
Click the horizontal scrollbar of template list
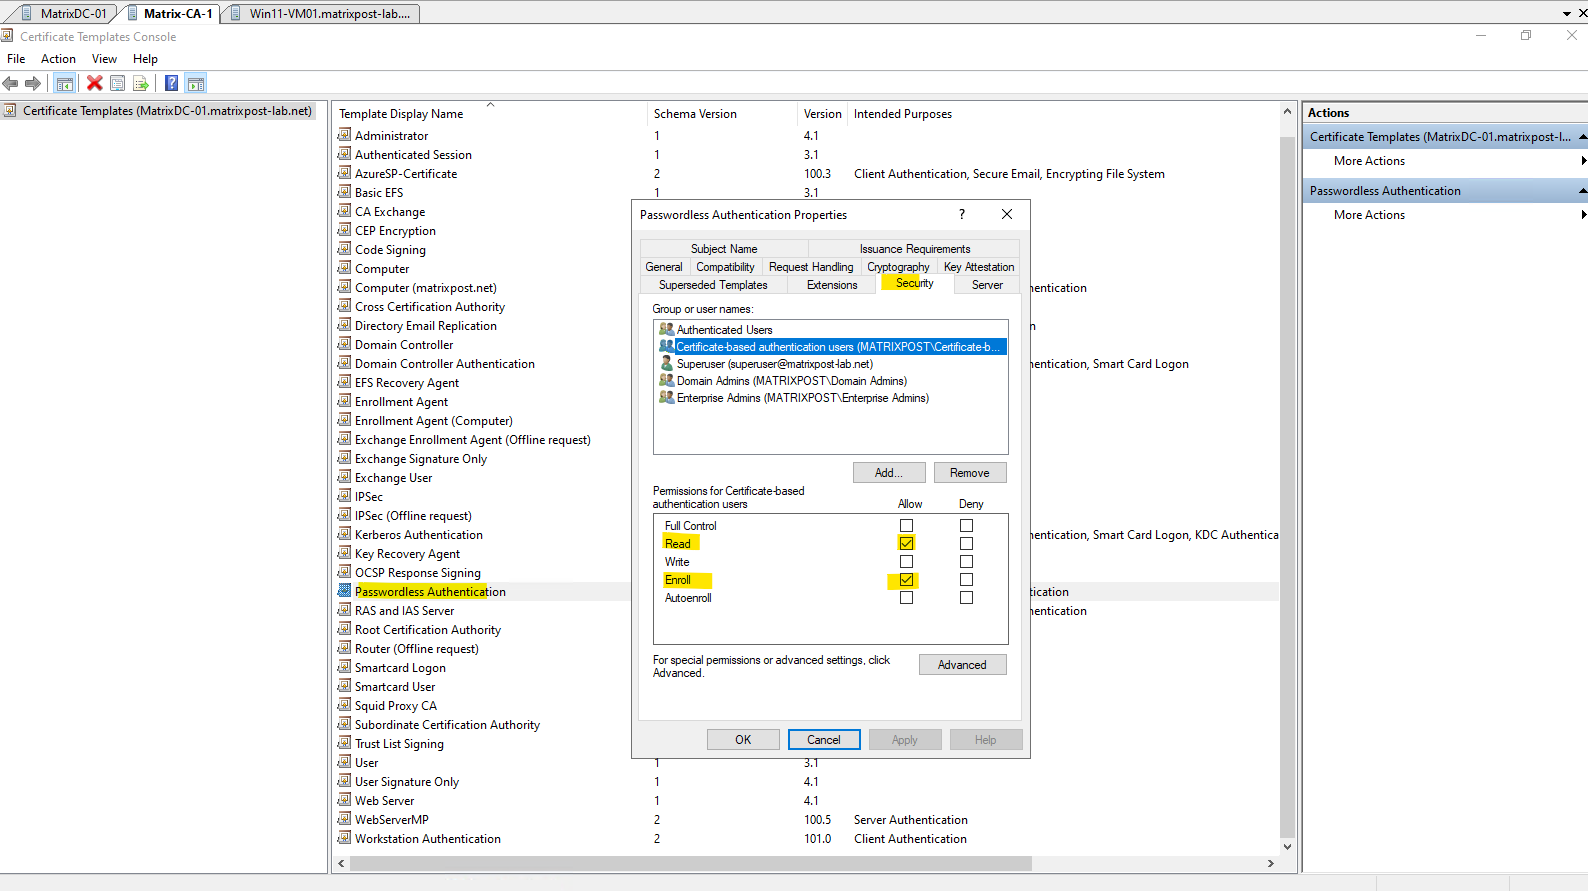click(x=690, y=863)
